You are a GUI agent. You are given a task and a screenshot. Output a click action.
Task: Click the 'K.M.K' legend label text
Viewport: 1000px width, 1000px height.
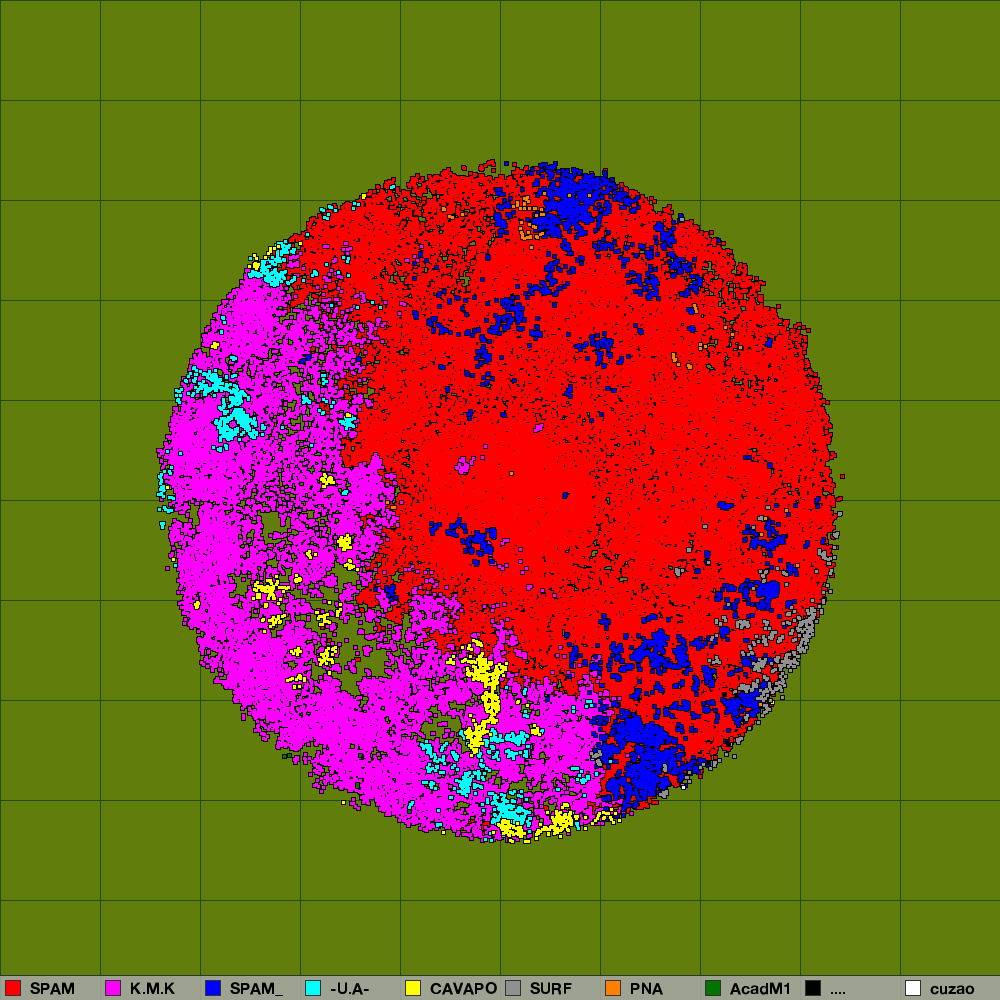pyautogui.click(x=152, y=989)
